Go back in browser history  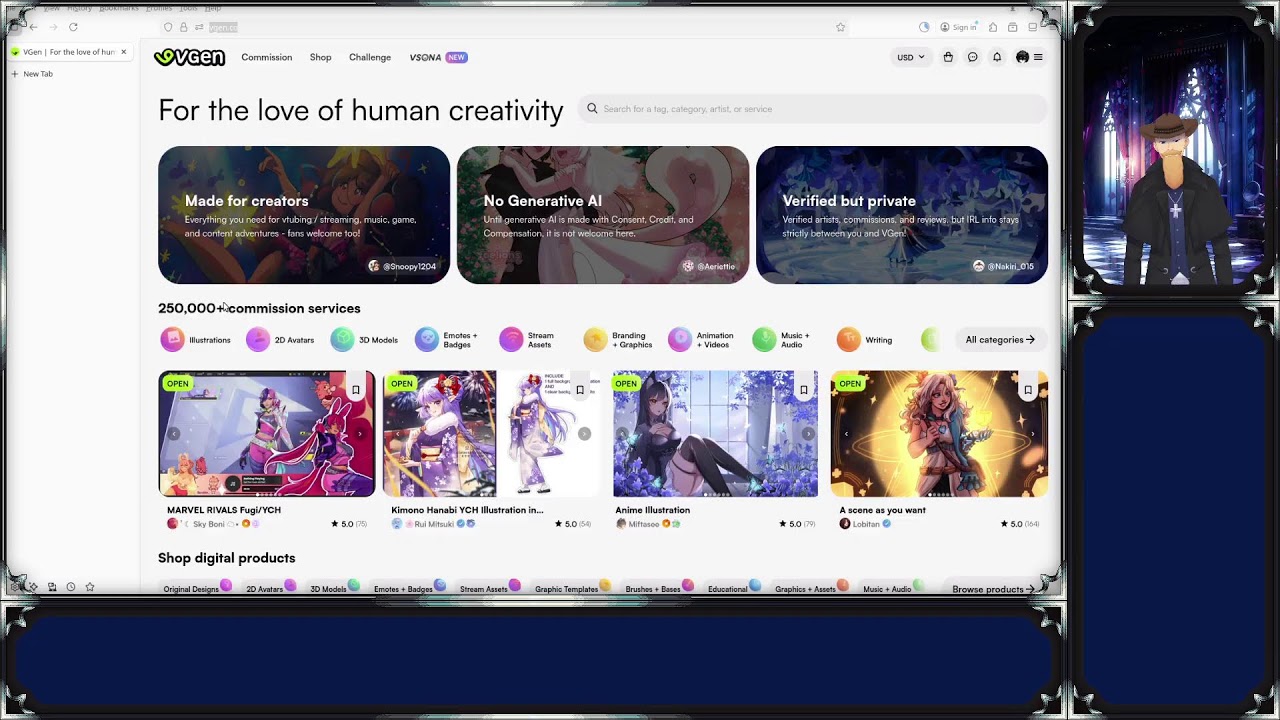[x=33, y=27]
